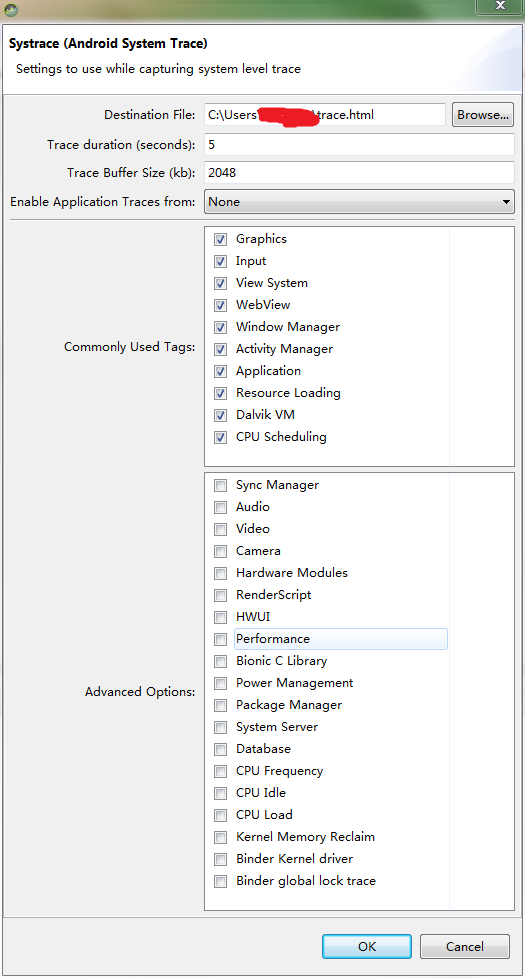Click the Trace duration seconds field
The width and height of the screenshot is (525, 978).
[x=359, y=145]
